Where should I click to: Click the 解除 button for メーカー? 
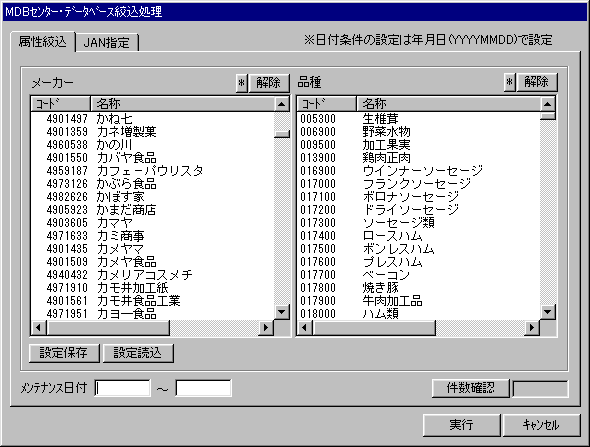[269, 82]
